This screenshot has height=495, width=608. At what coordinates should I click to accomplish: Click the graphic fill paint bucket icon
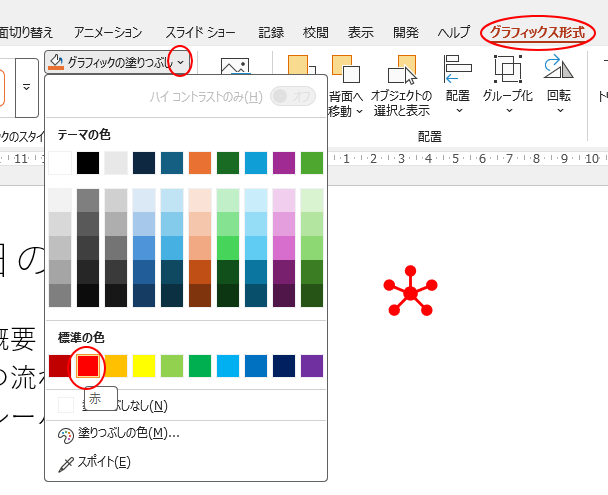click(56, 62)
